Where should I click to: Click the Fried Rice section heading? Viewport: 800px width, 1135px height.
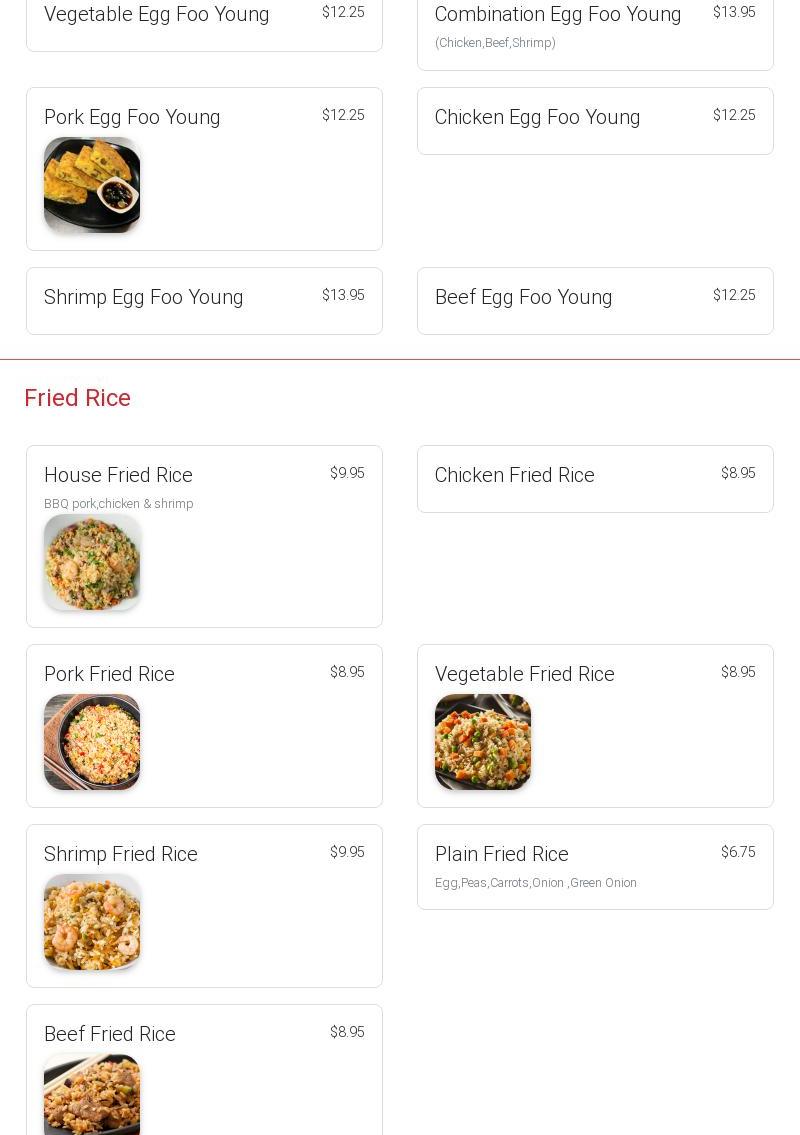tap(78, 398)
